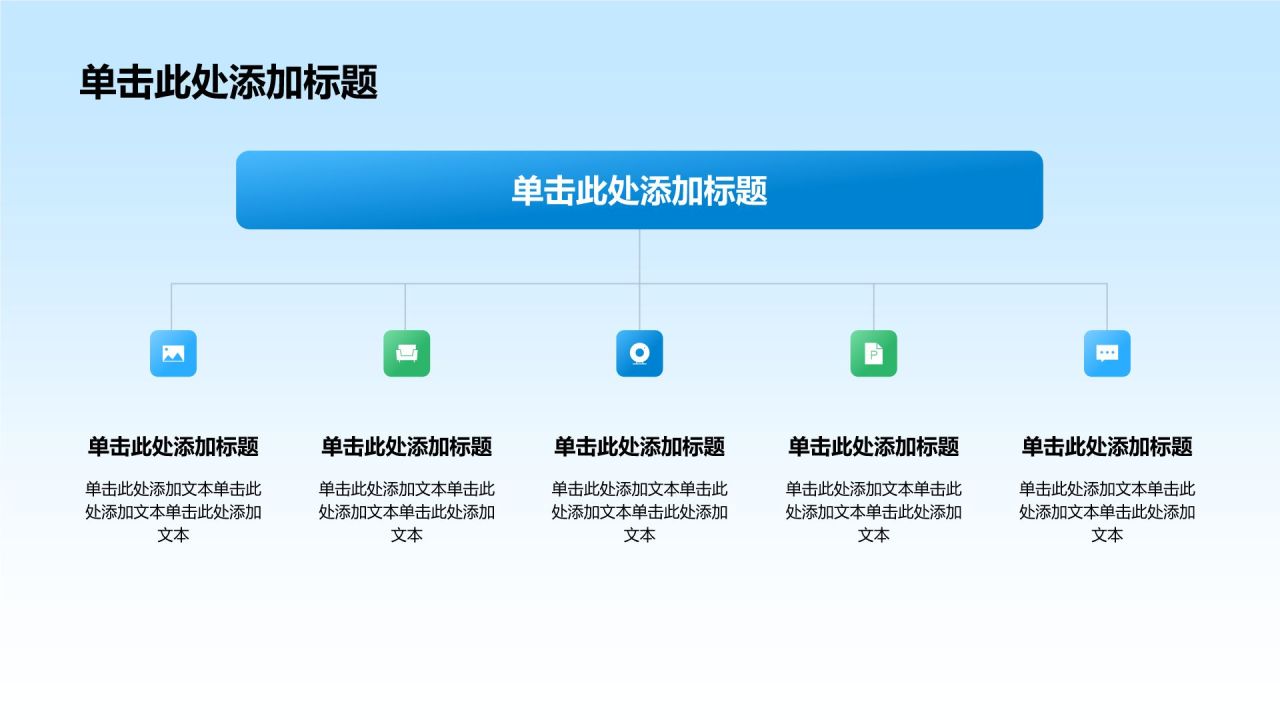Select the blue banner titled 单击此处添加标题

coord(640,190)
